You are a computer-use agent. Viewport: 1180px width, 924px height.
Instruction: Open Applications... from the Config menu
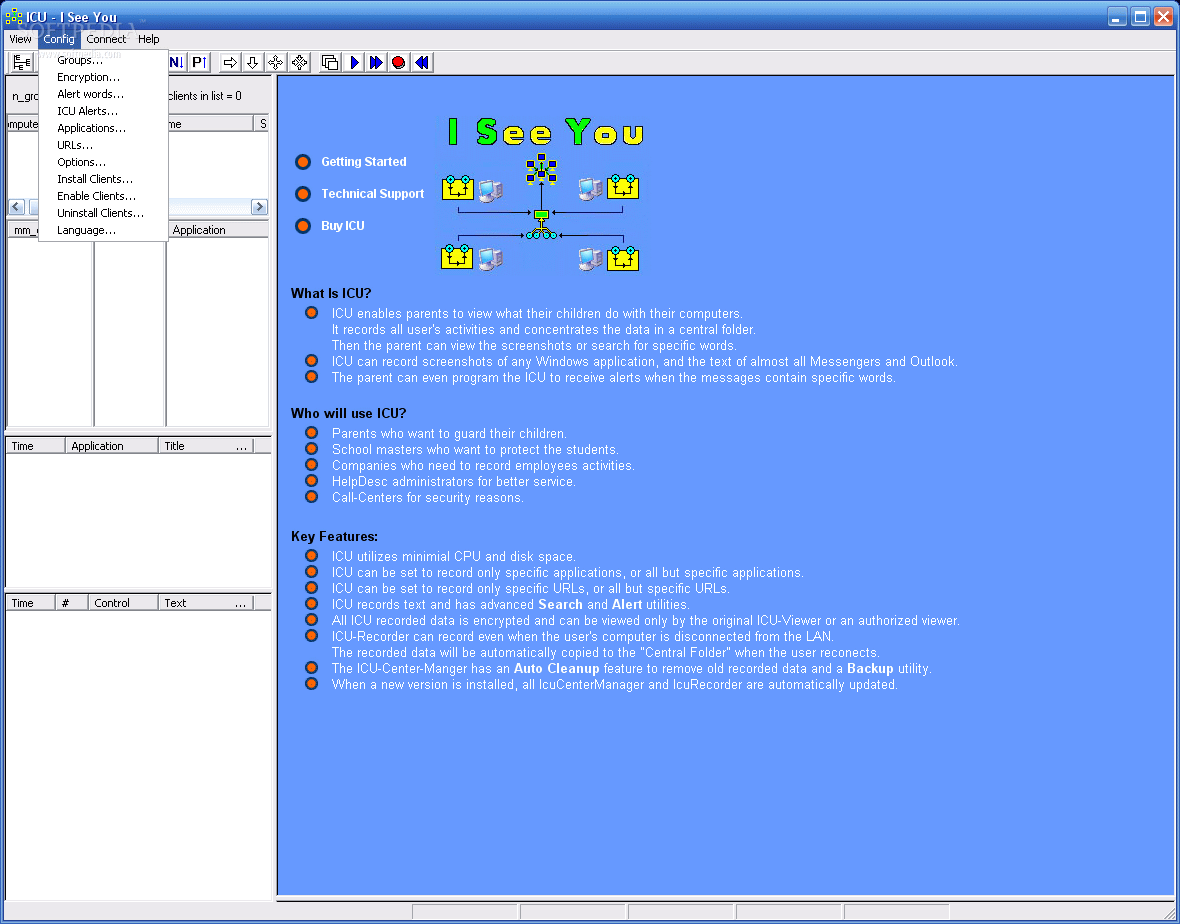[103, 128]
